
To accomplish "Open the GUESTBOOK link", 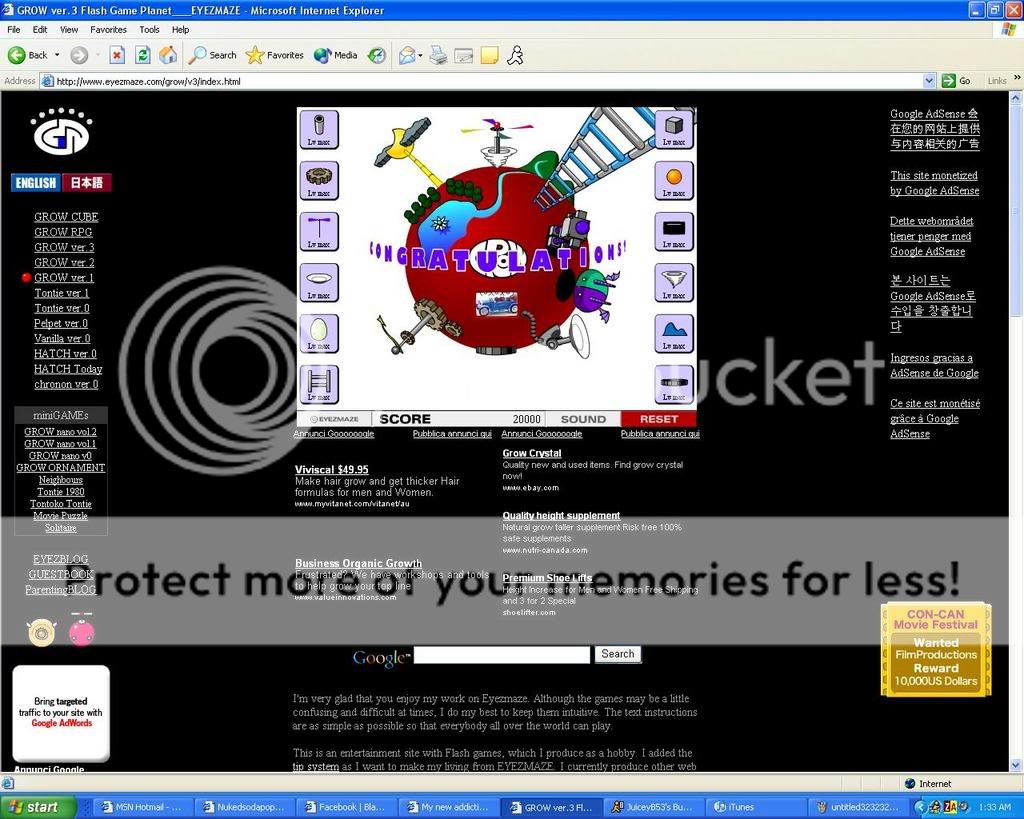I will pos(61,574).
